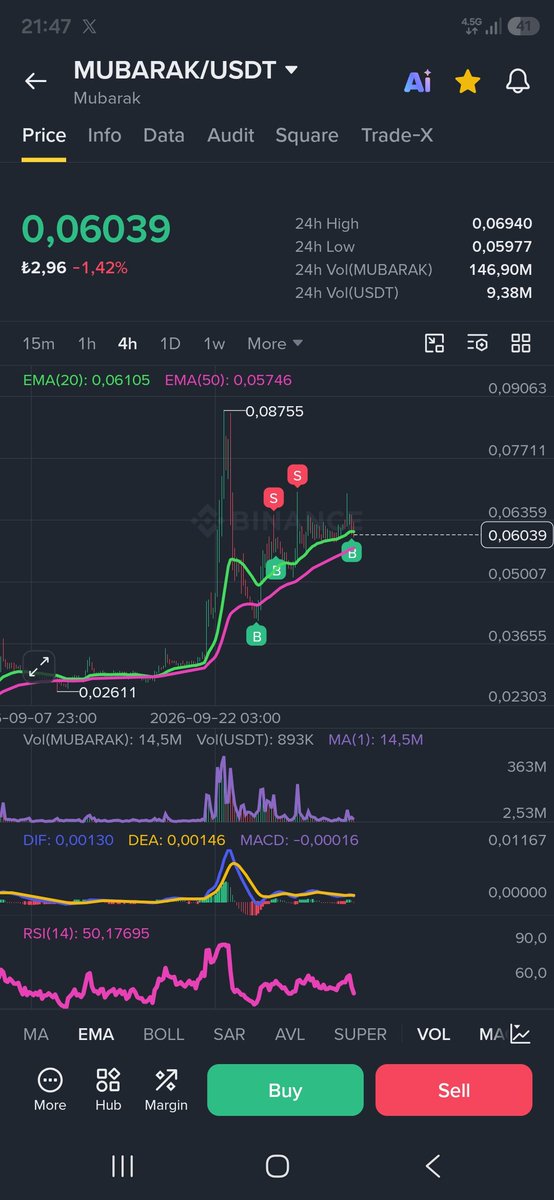Expand the More timeframes dropdown
Image resolution: width=554 pixels, height=1200 pixels.
[275, 343]
